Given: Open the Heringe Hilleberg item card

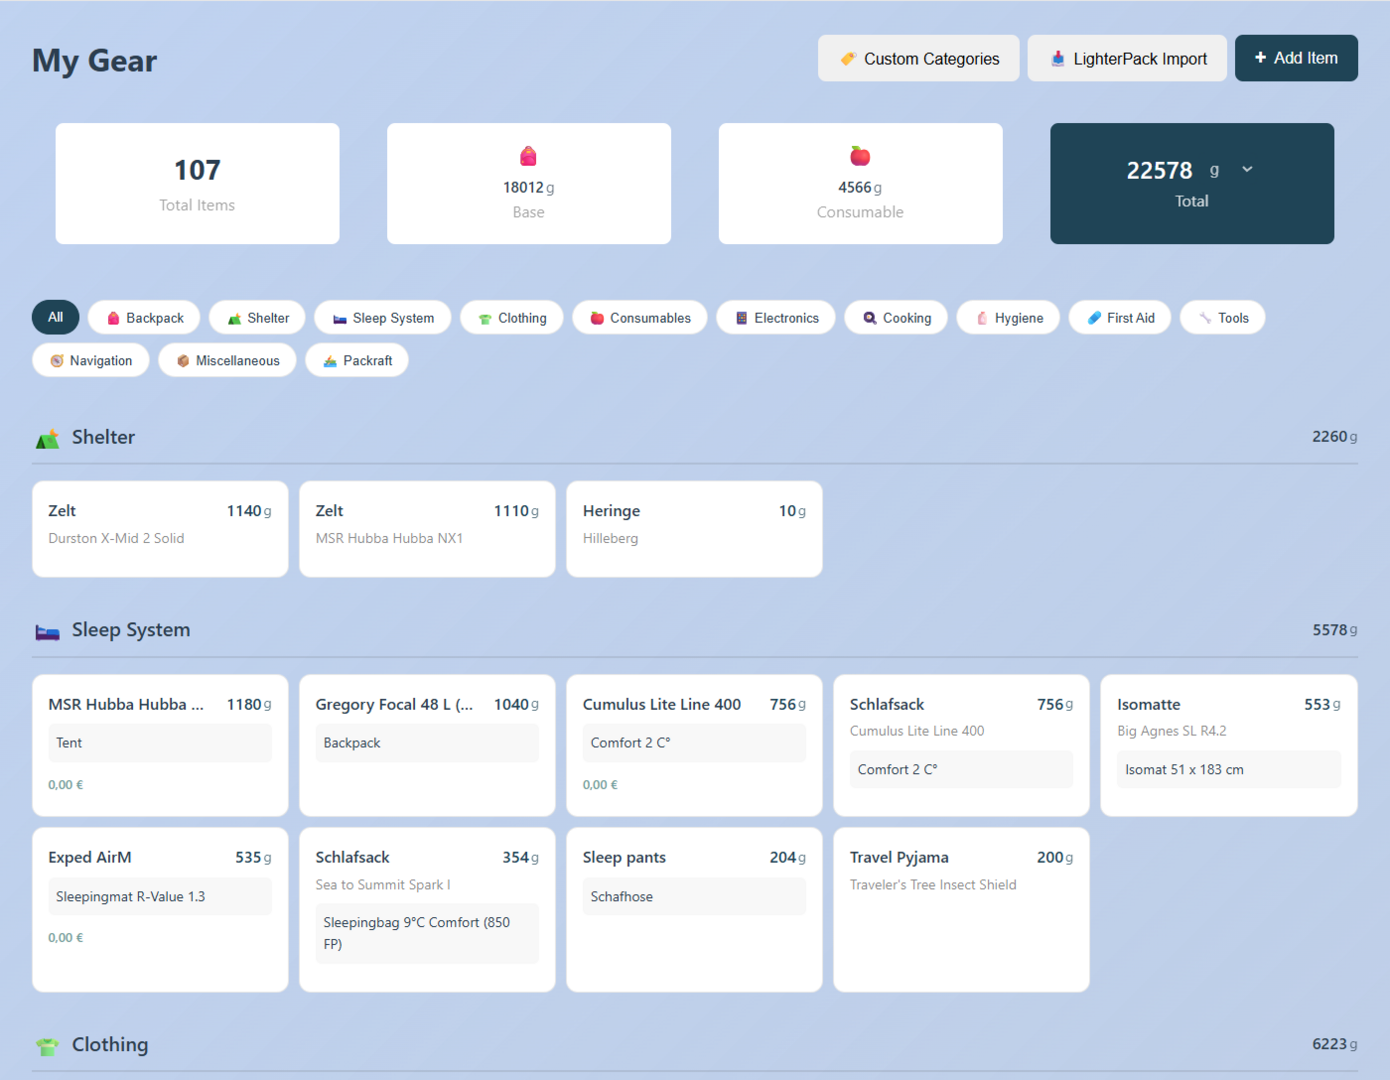Looking at the screenshot, I should click(694, 529).
